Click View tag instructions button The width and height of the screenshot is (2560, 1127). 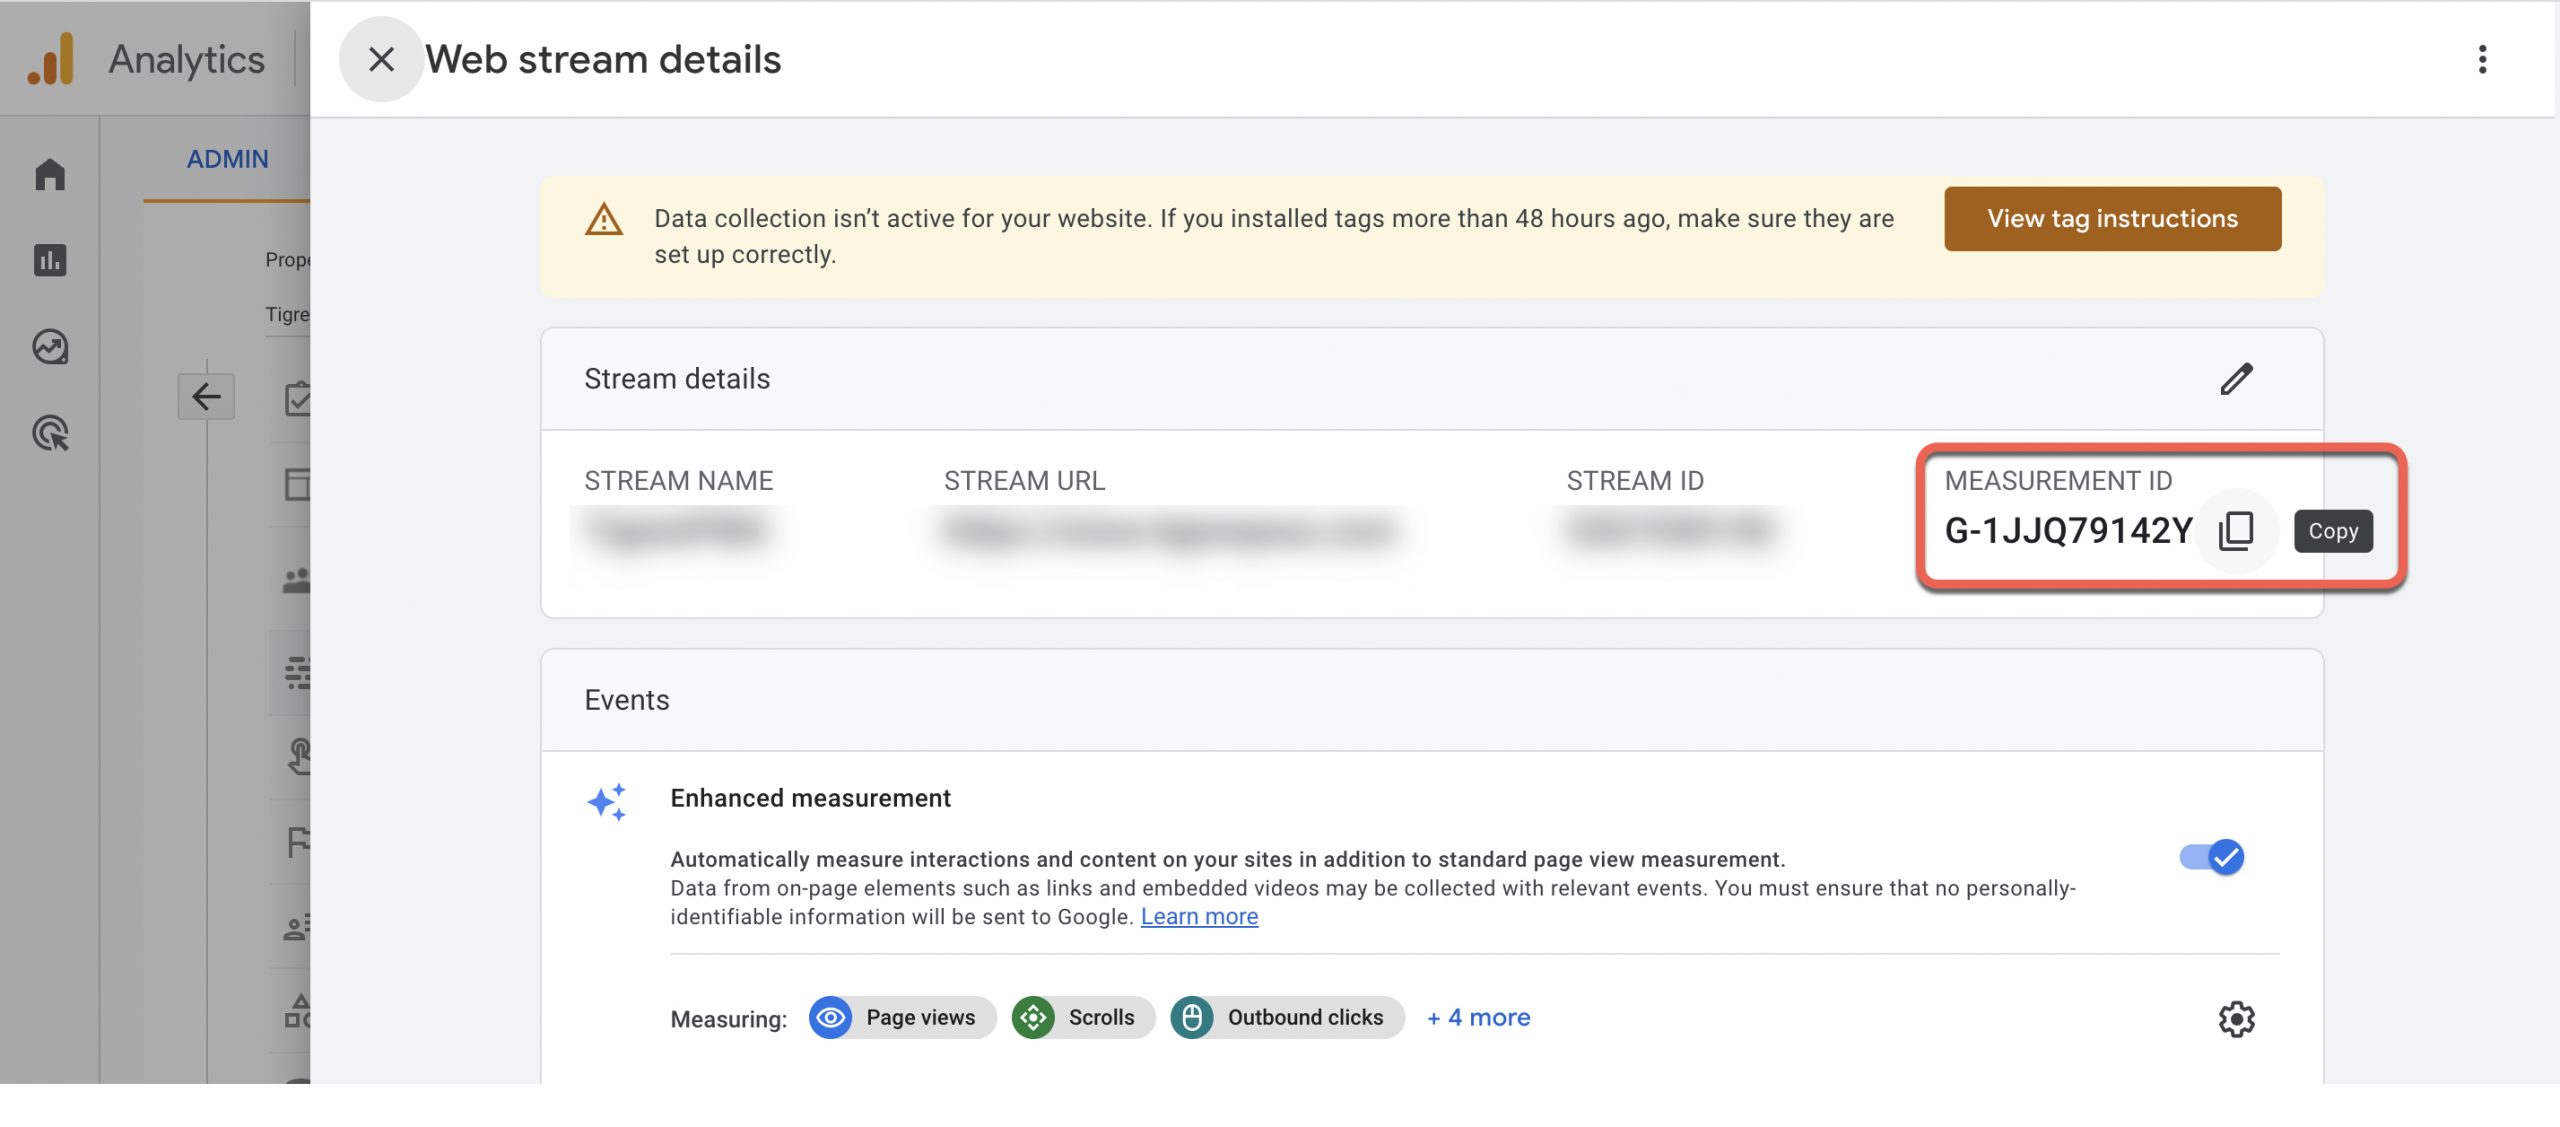tap(2113, 217)
